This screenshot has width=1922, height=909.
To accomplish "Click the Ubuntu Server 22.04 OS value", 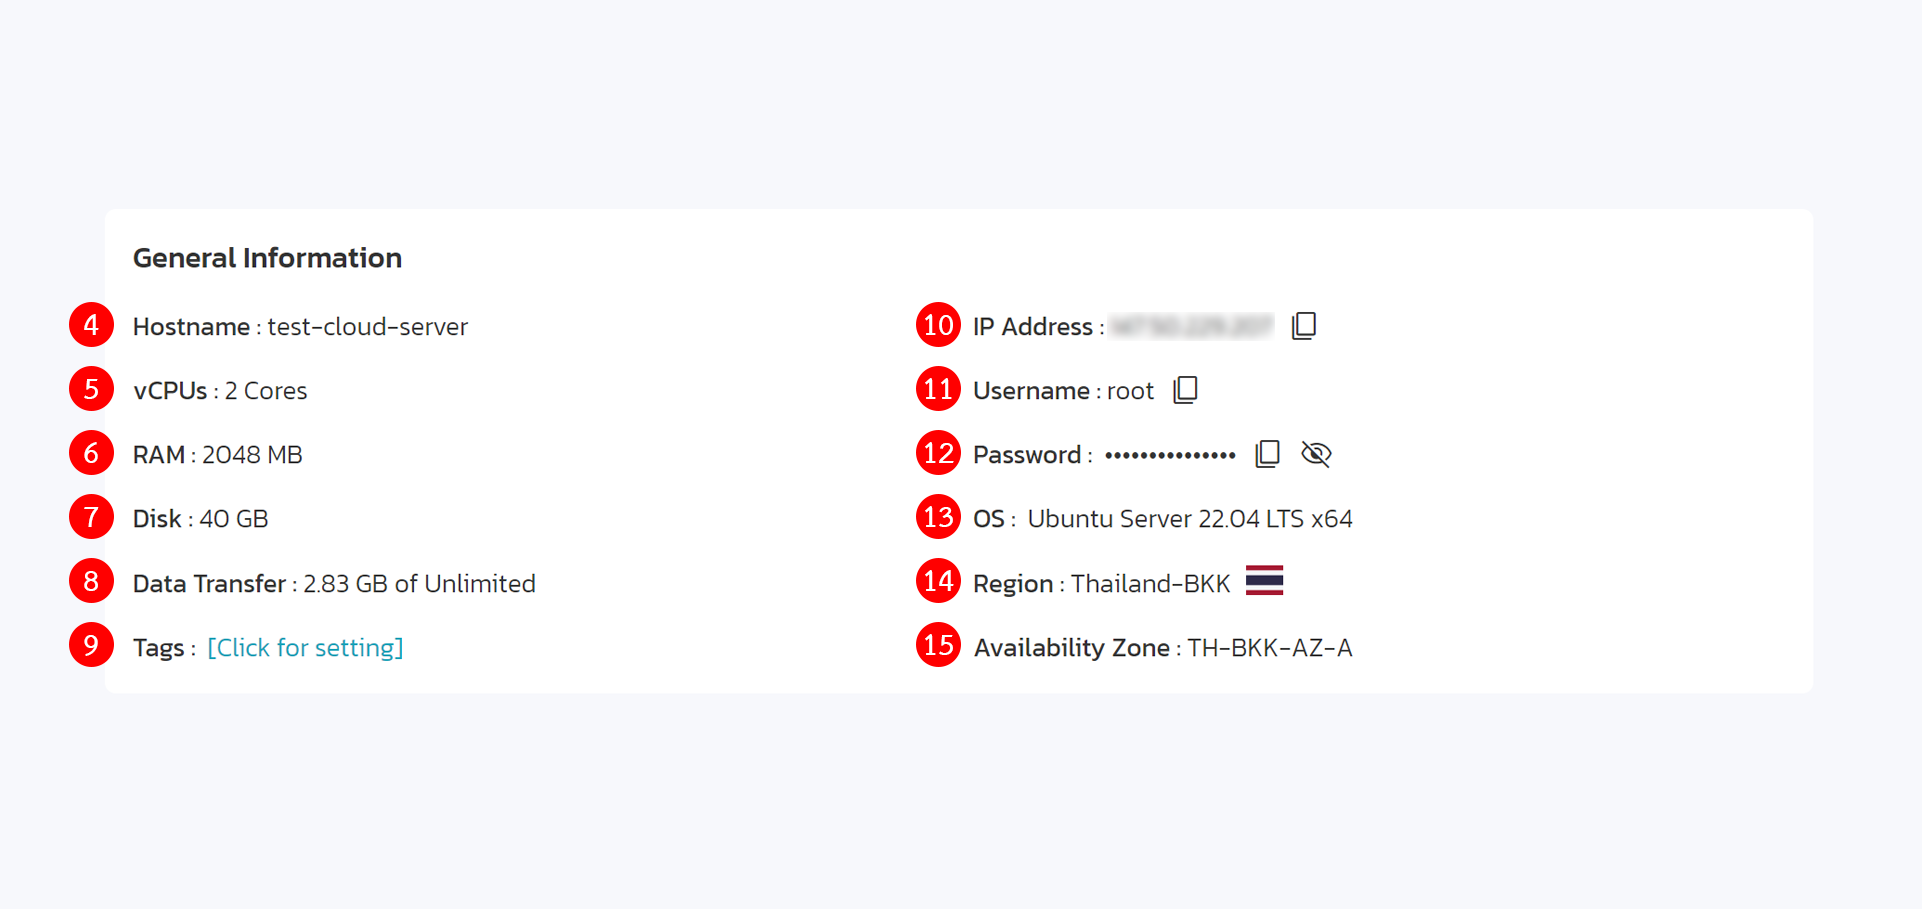I will (x=1190, y=519).
